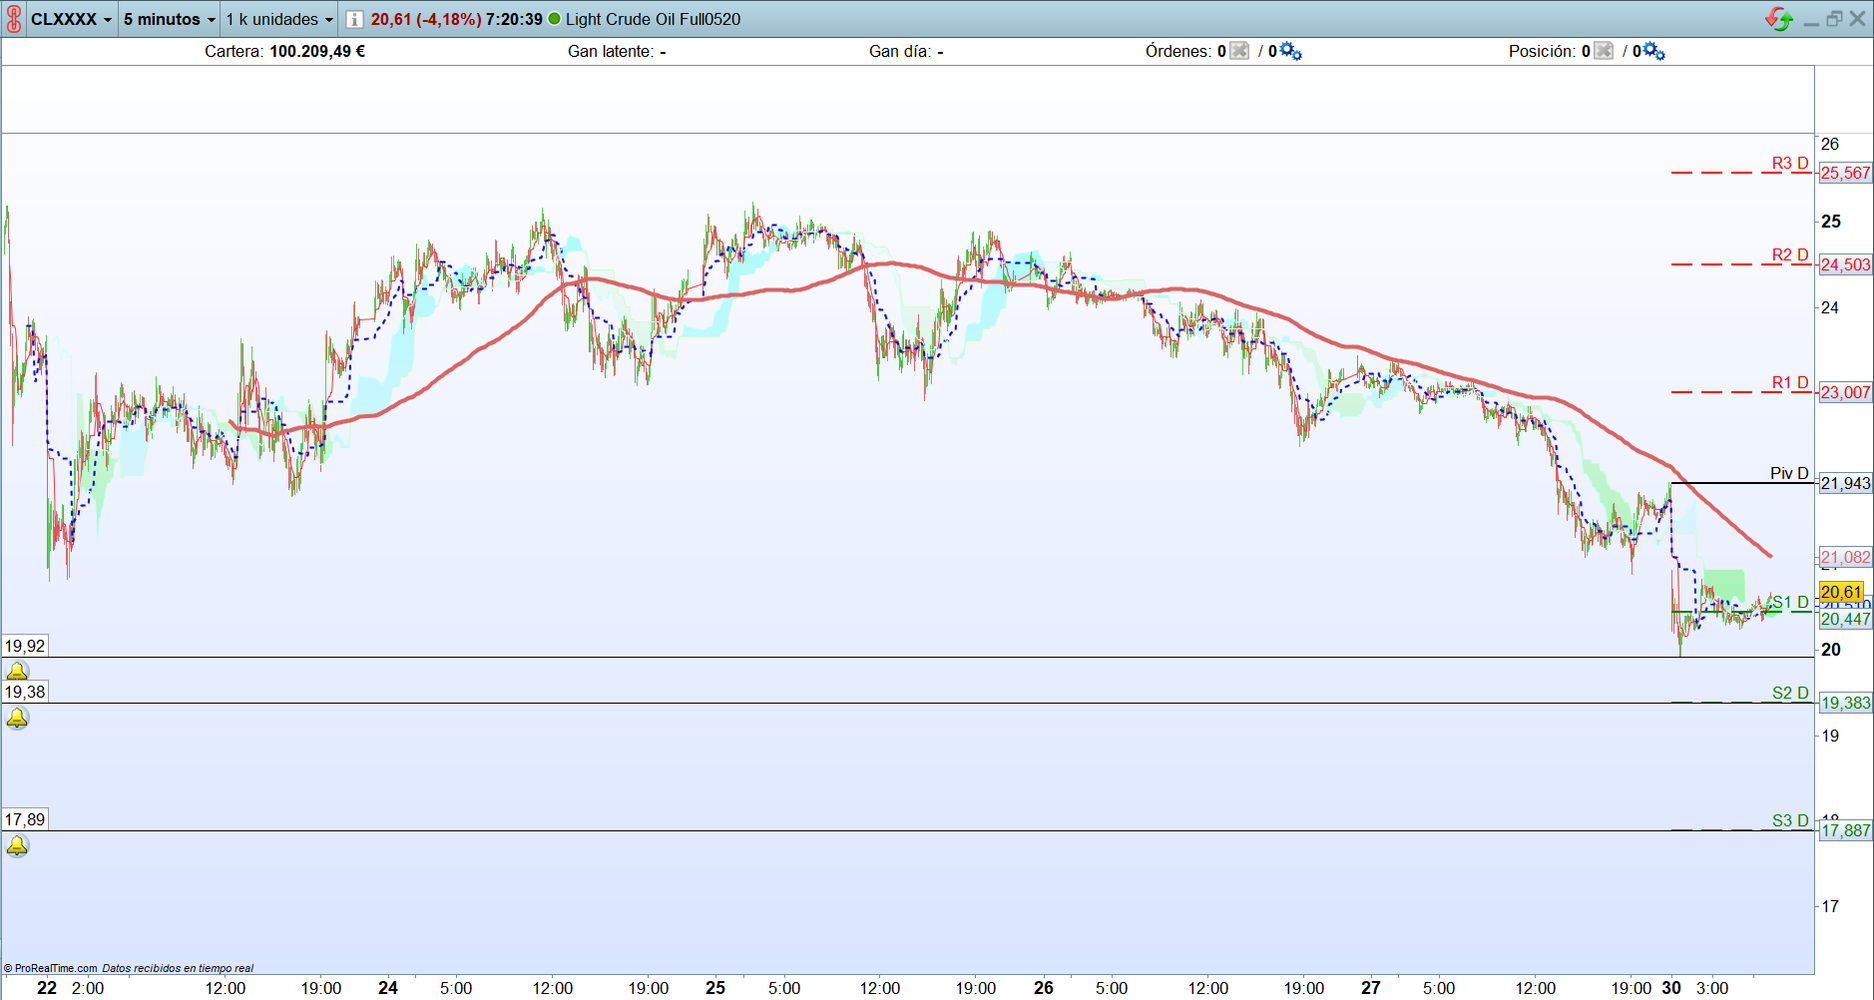
Task: Click the 19,92 alert price label
Action: [x=25, y=646]
